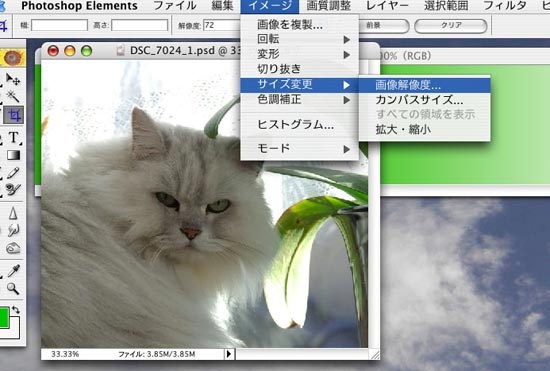Click document icon in DSC_7024_1.psd title bar

(120, 51)
